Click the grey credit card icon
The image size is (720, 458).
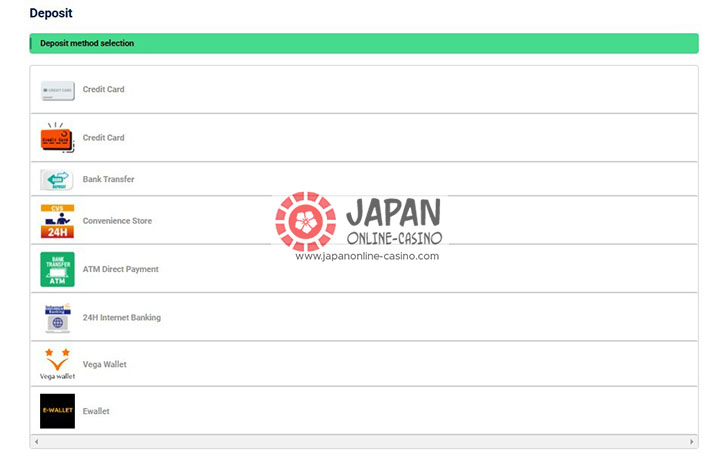57,90
